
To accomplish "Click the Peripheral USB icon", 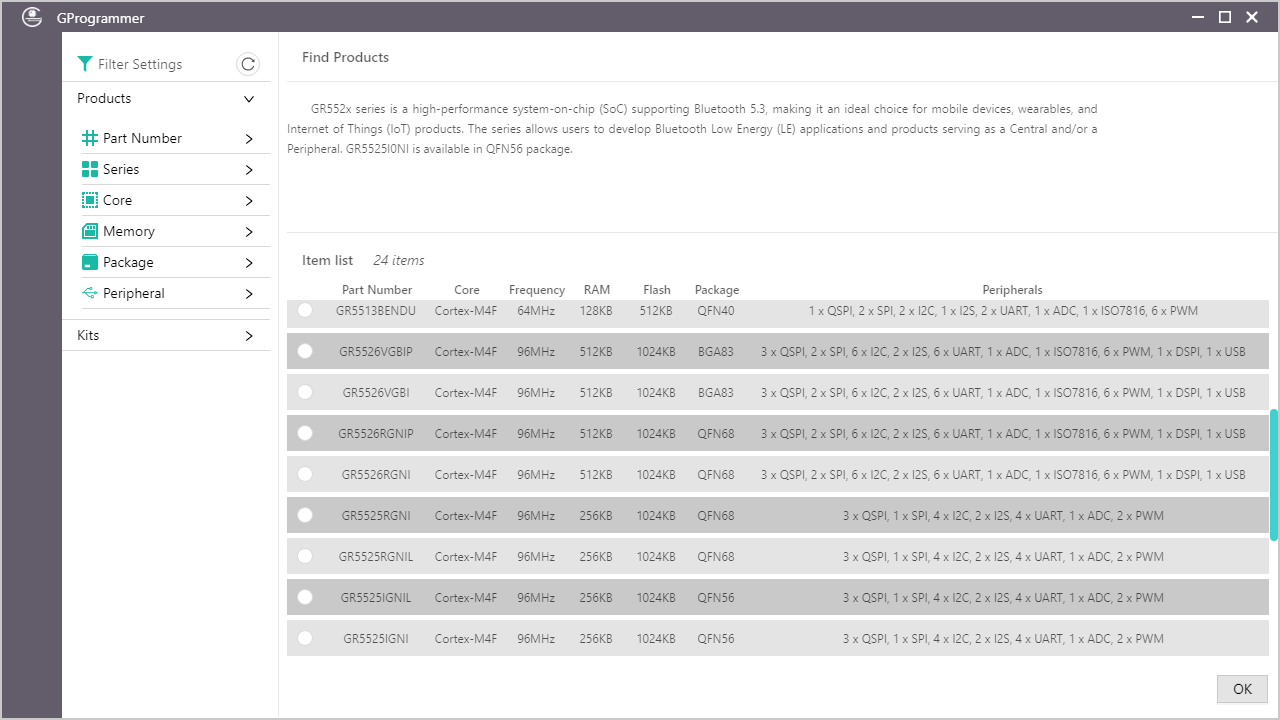I will click(x=90, y=293).
